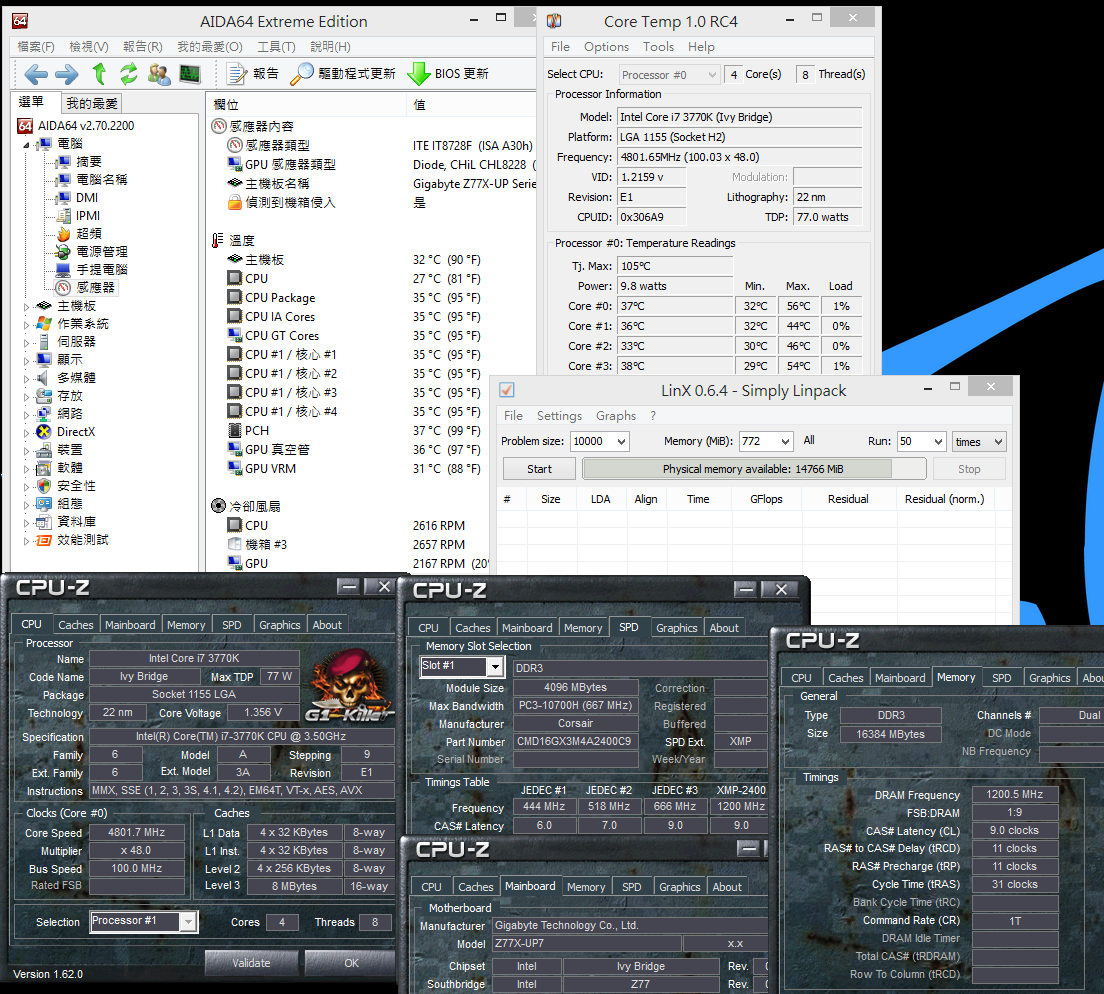Select the 安全性 security tree node
Screen dimensions: 1104x994
[x=66, y=486]
